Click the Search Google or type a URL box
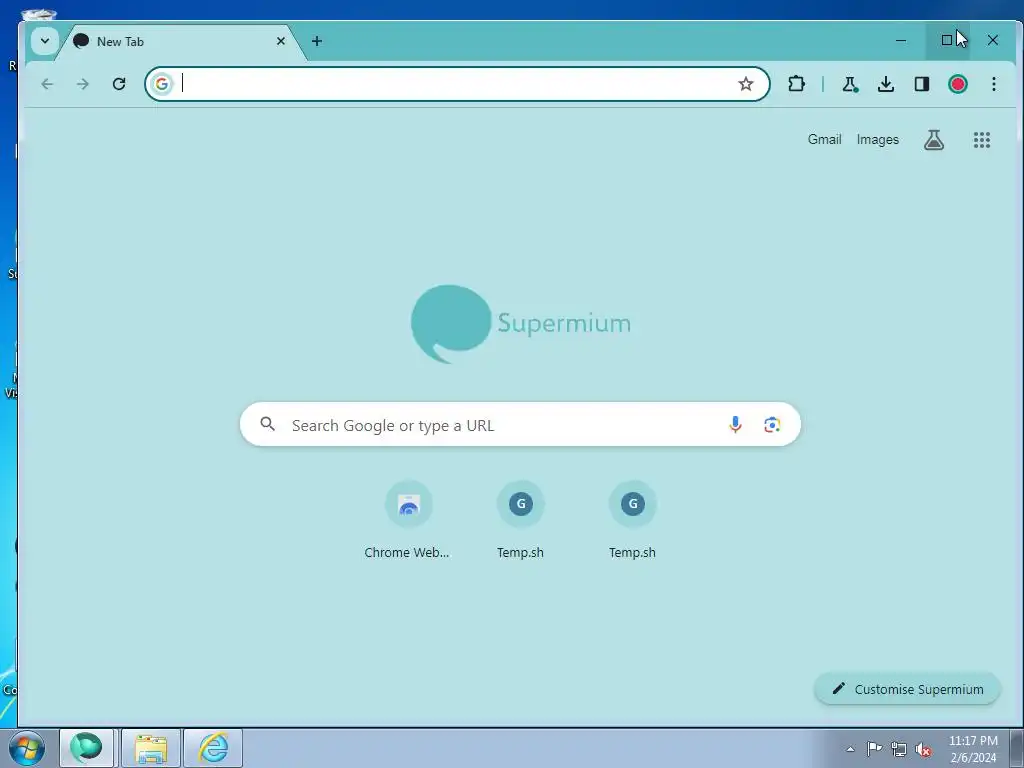 [x=520, y=424]
